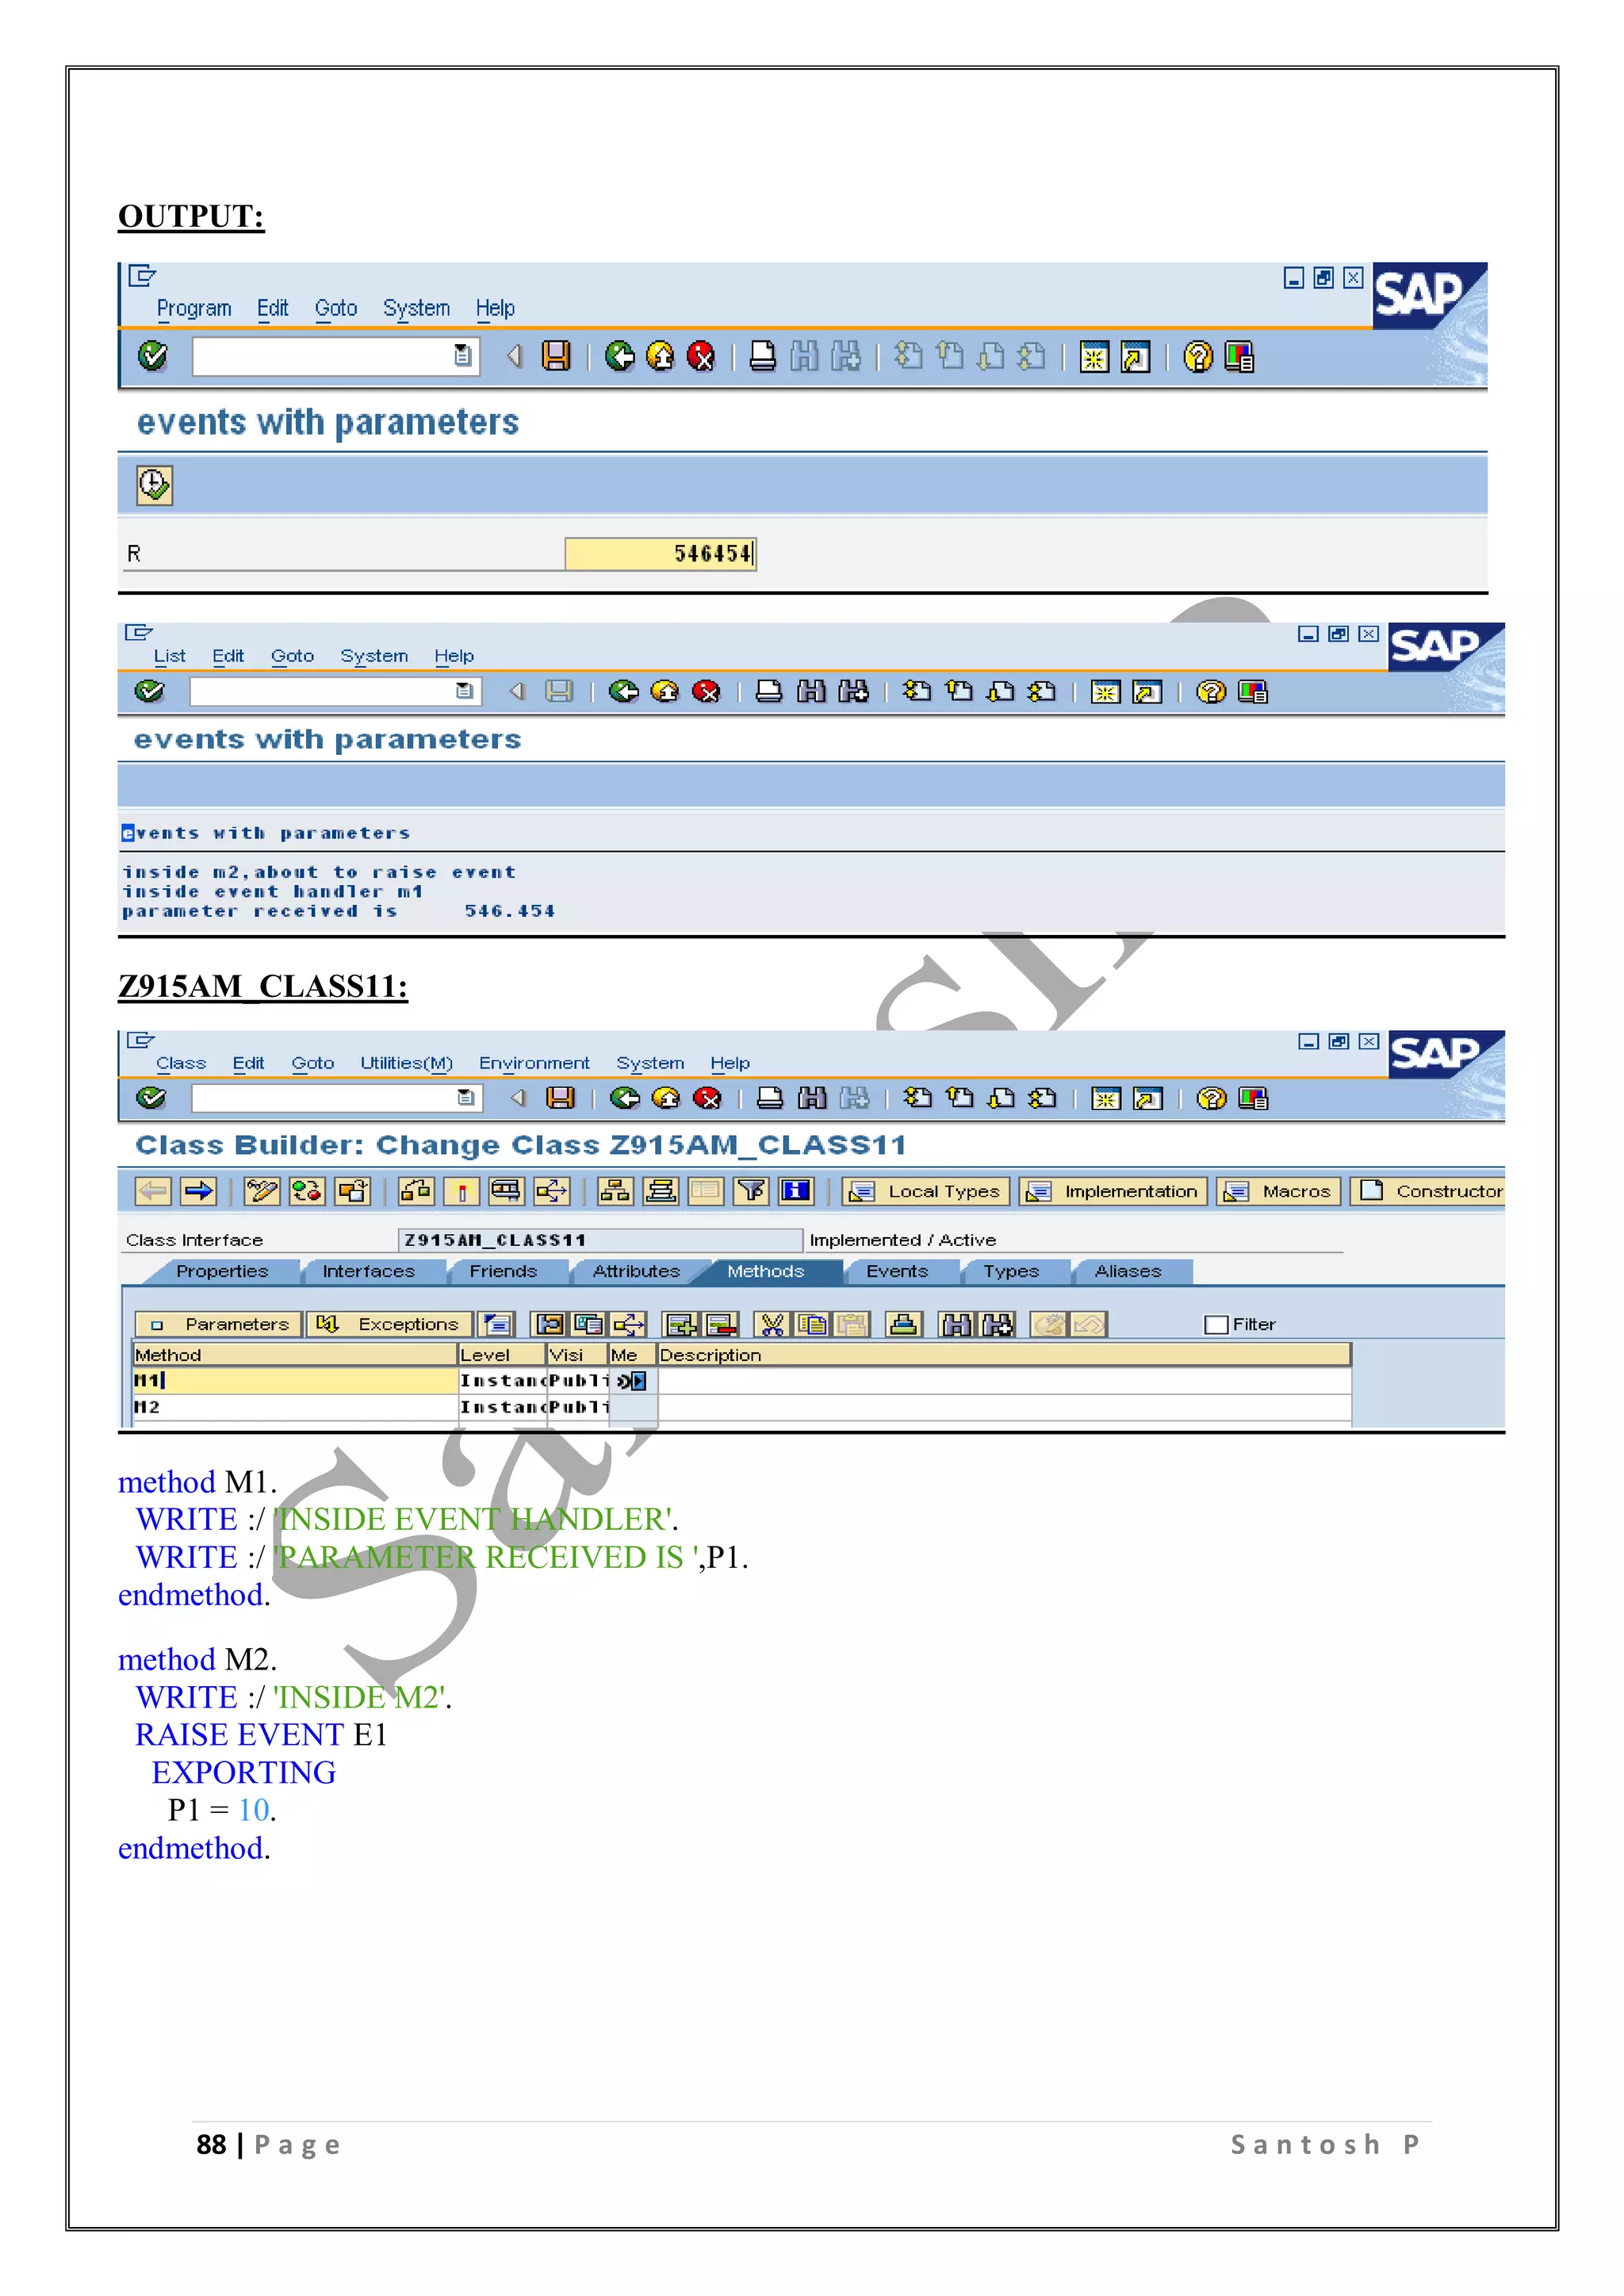Click the Local Types button
Viewport: 1624px width, 2296px height.
click(926, 1191)
